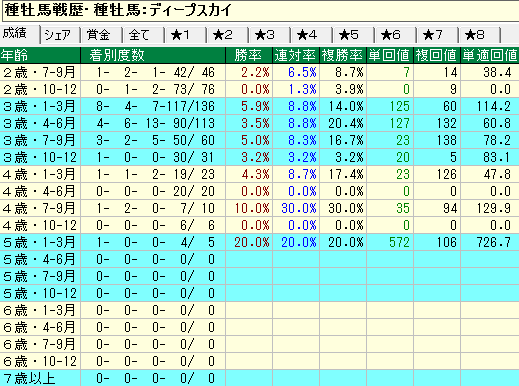Select the 単回値 column header

tap(390, 55)
